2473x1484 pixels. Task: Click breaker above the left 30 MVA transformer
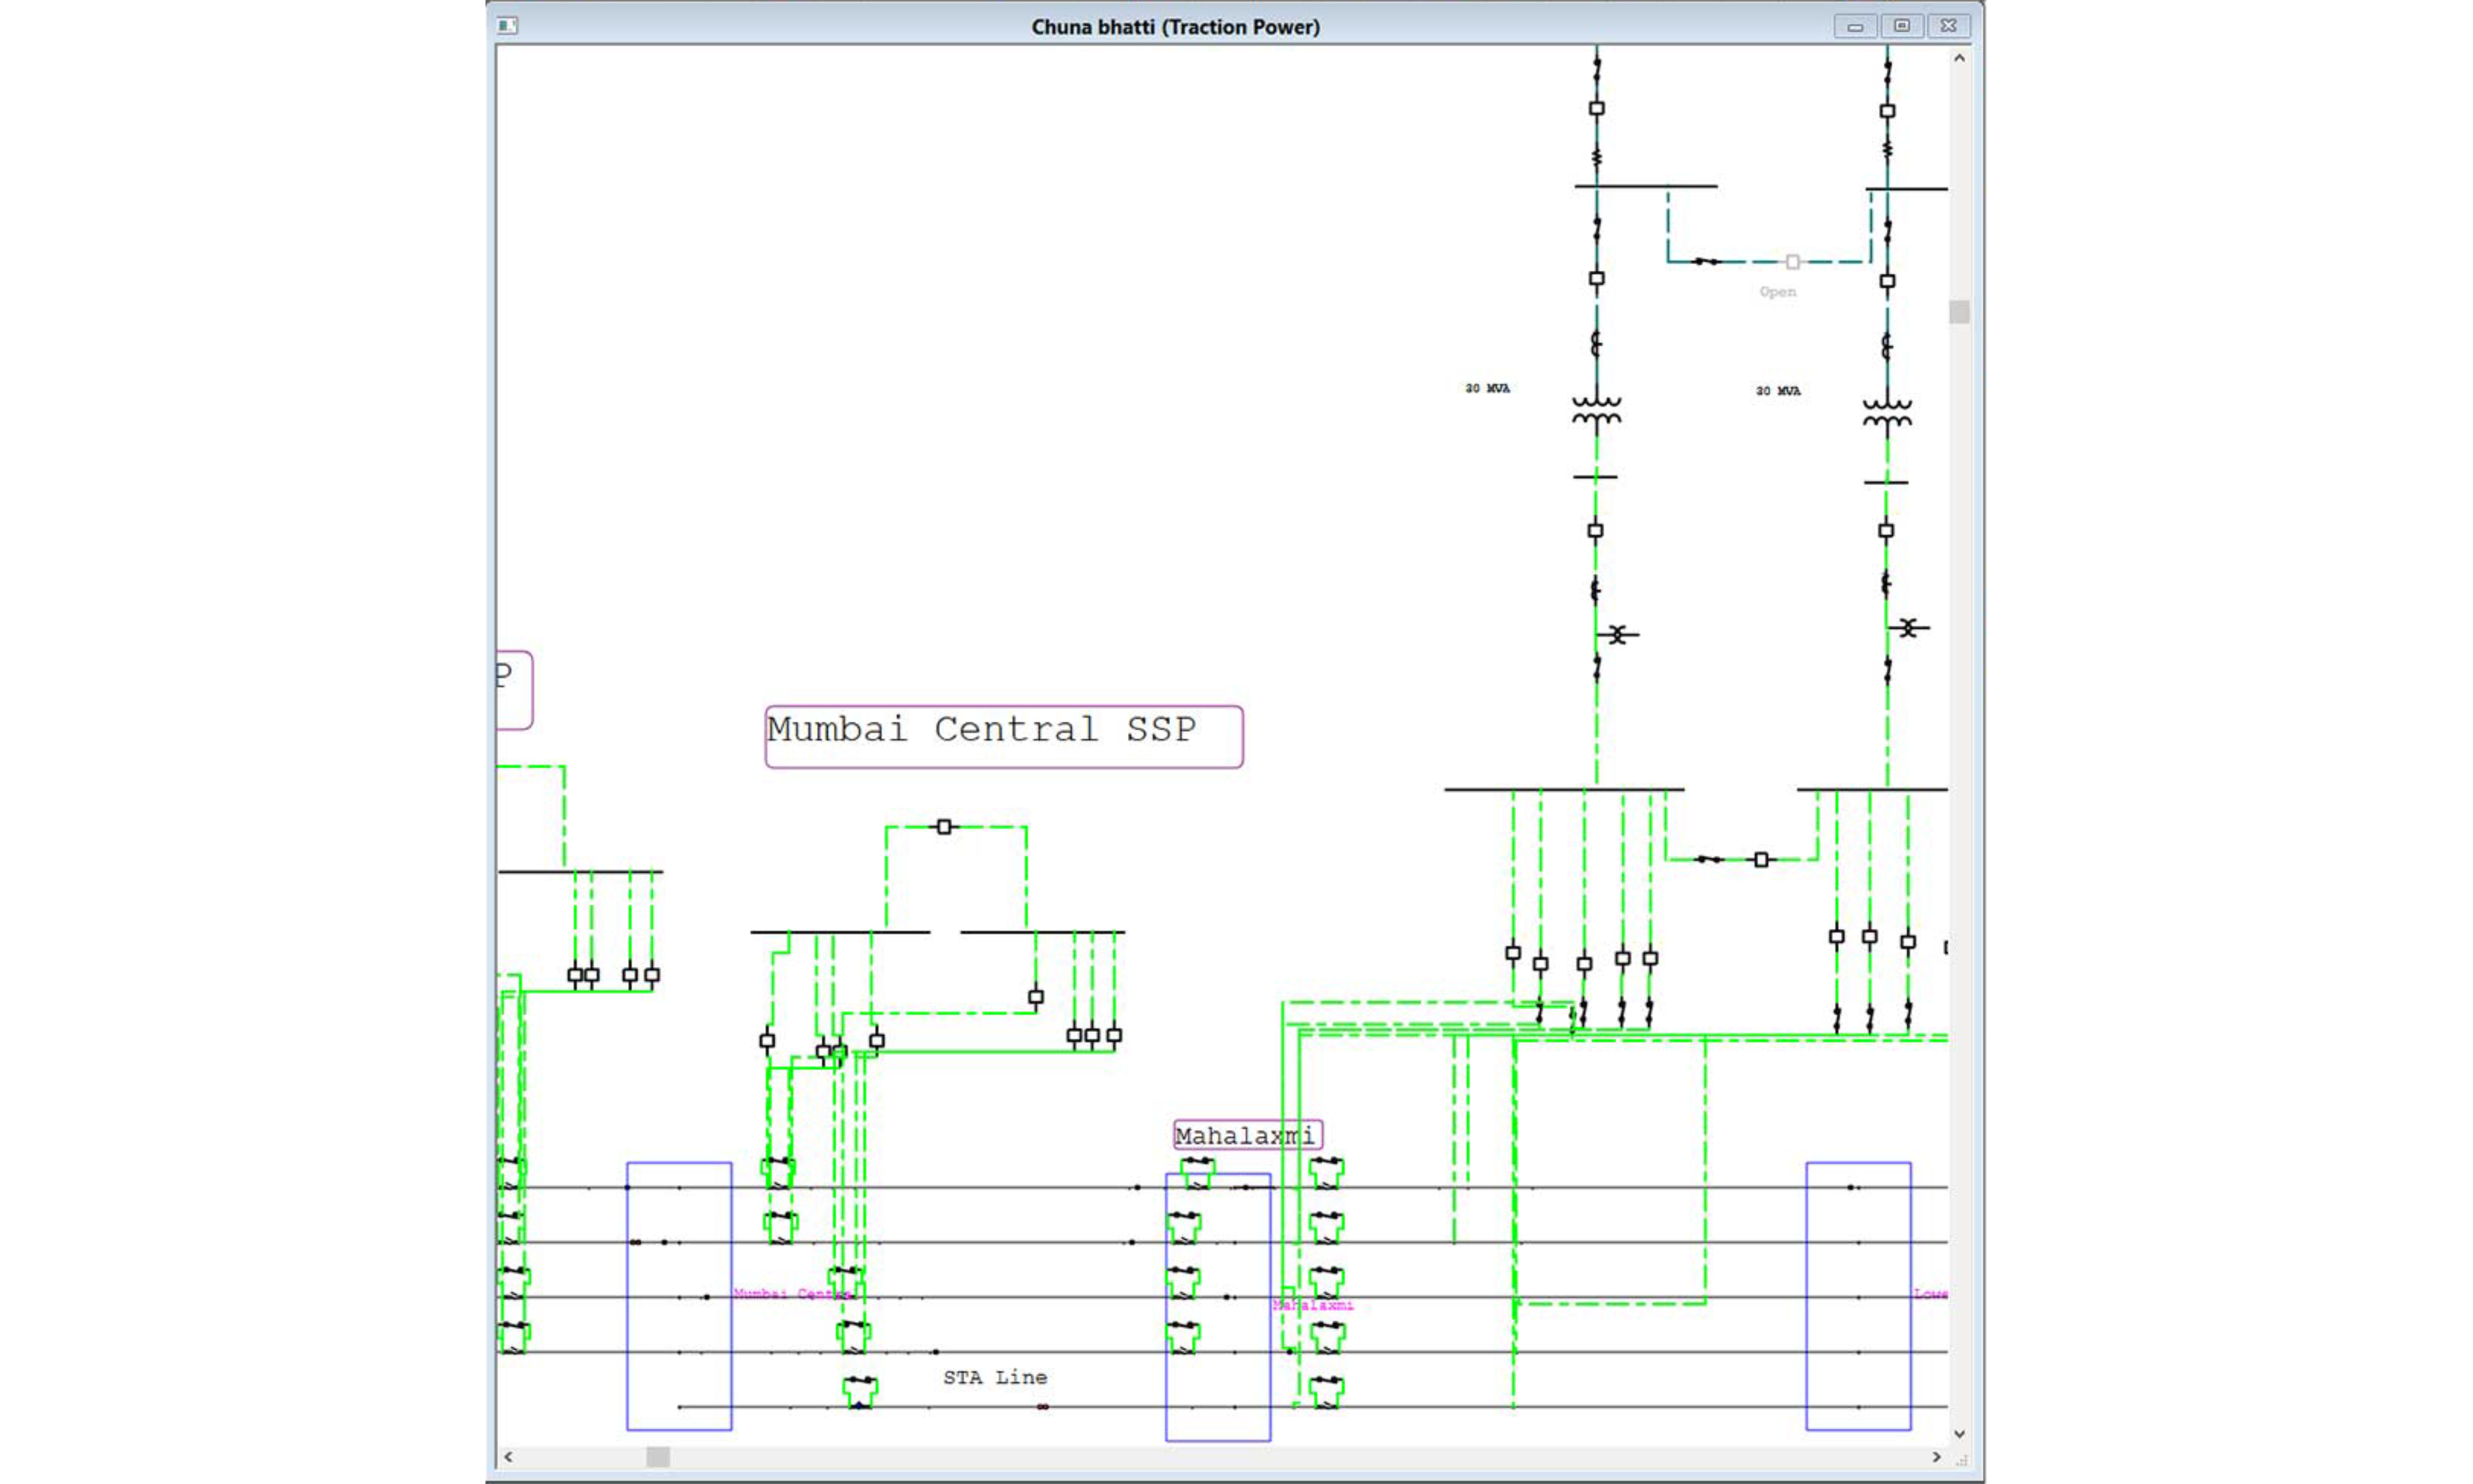(x=1596, y=279)
